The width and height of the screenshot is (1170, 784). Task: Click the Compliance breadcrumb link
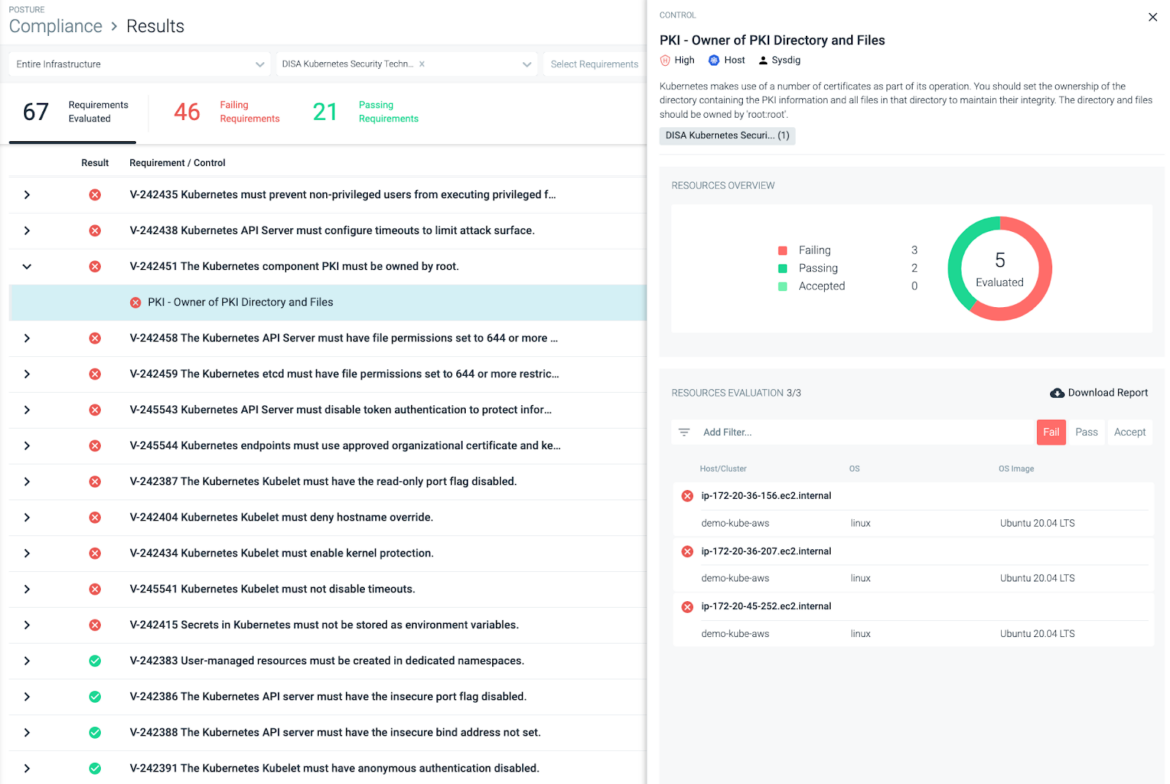pos(55,26)
